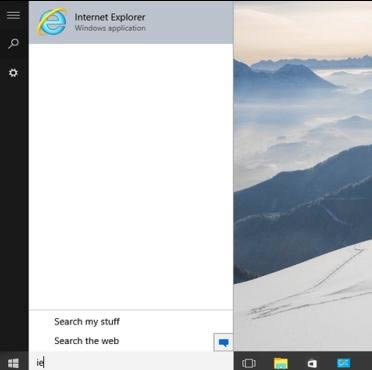Click the Internet Explorer logo icon
This screenshot has width=372, height=370.
pos(51,22)
